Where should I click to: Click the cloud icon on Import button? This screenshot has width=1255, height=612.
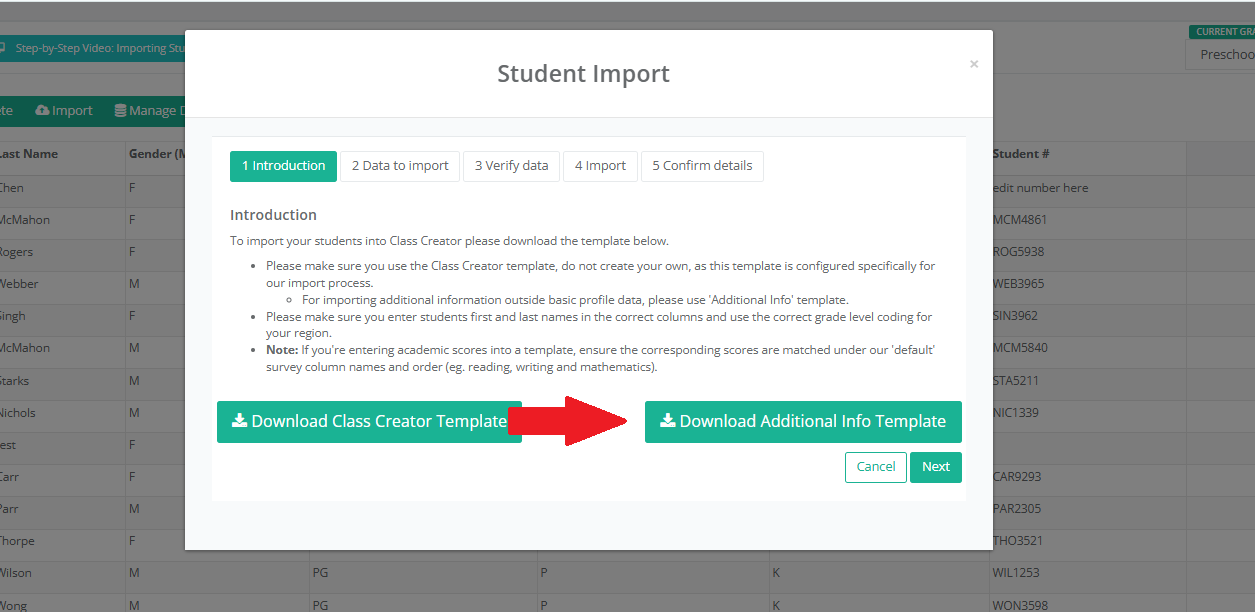[42, 111]
